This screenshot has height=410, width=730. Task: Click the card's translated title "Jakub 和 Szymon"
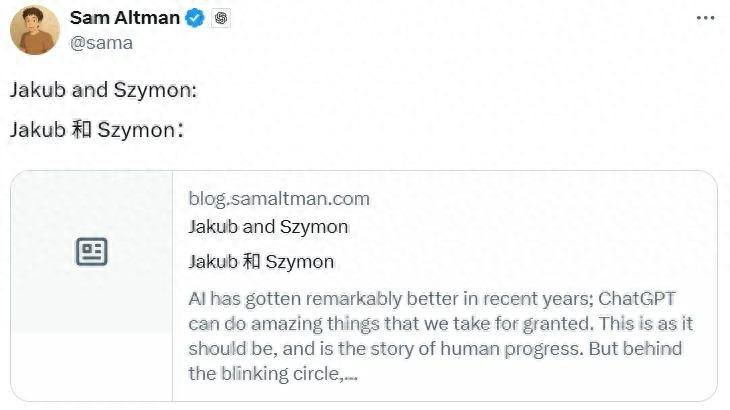tap(261, 262)
